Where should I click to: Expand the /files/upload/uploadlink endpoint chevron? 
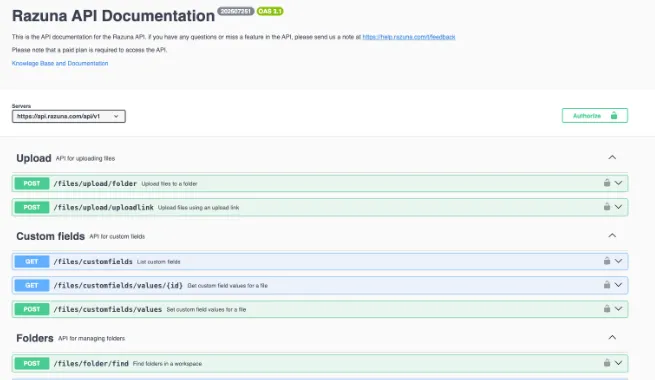618,207
